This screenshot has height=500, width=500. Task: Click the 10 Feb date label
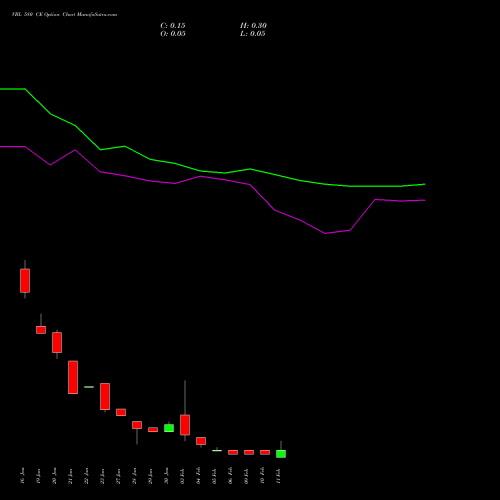coord(262,476)
